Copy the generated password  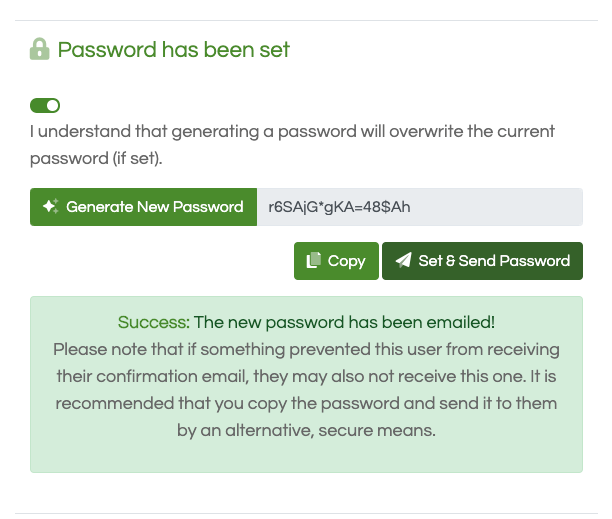(x=336, y=261)
